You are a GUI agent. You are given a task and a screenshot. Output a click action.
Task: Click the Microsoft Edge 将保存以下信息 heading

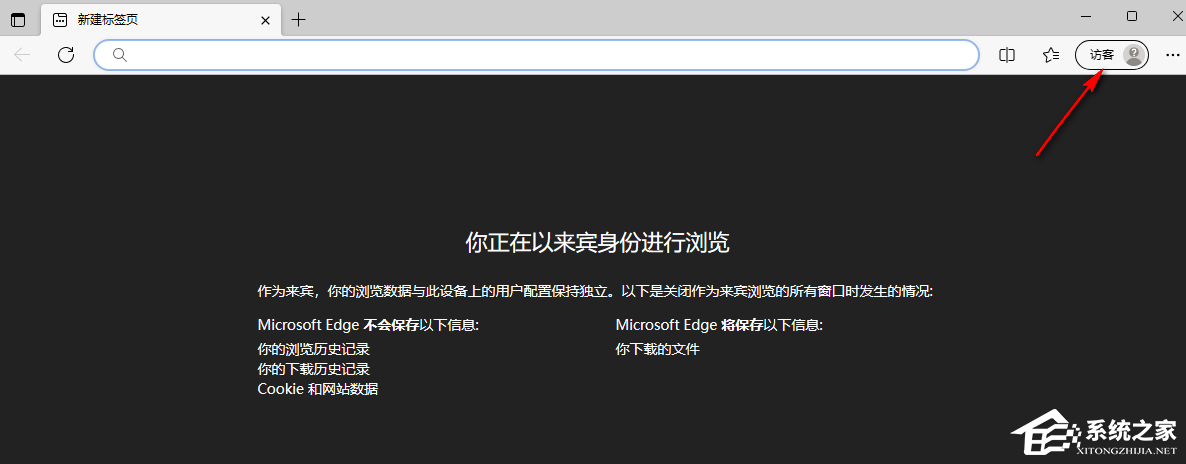(x=719, y=325)
